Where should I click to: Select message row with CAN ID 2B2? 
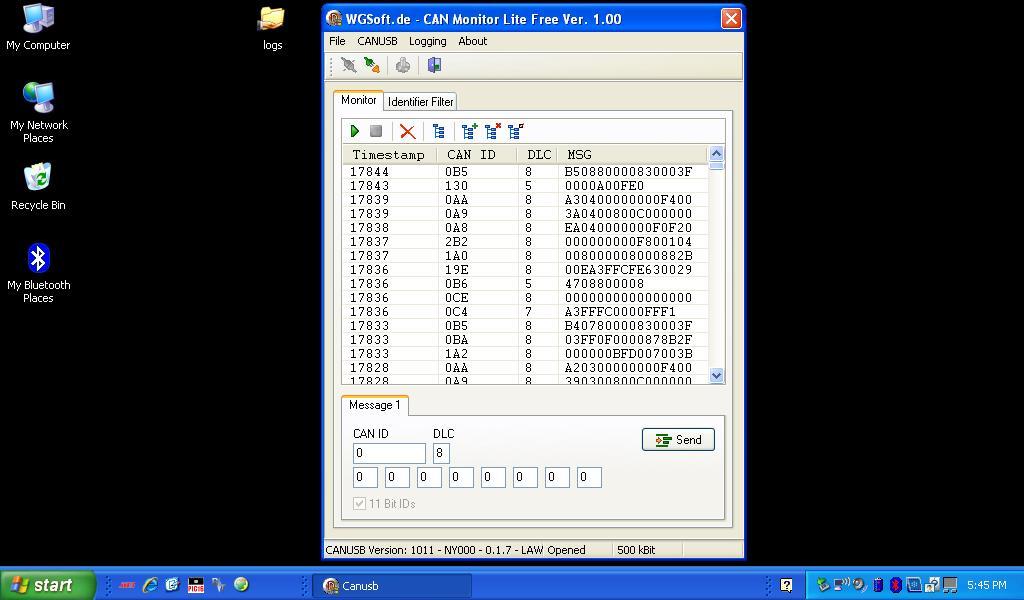pos(525,242)
